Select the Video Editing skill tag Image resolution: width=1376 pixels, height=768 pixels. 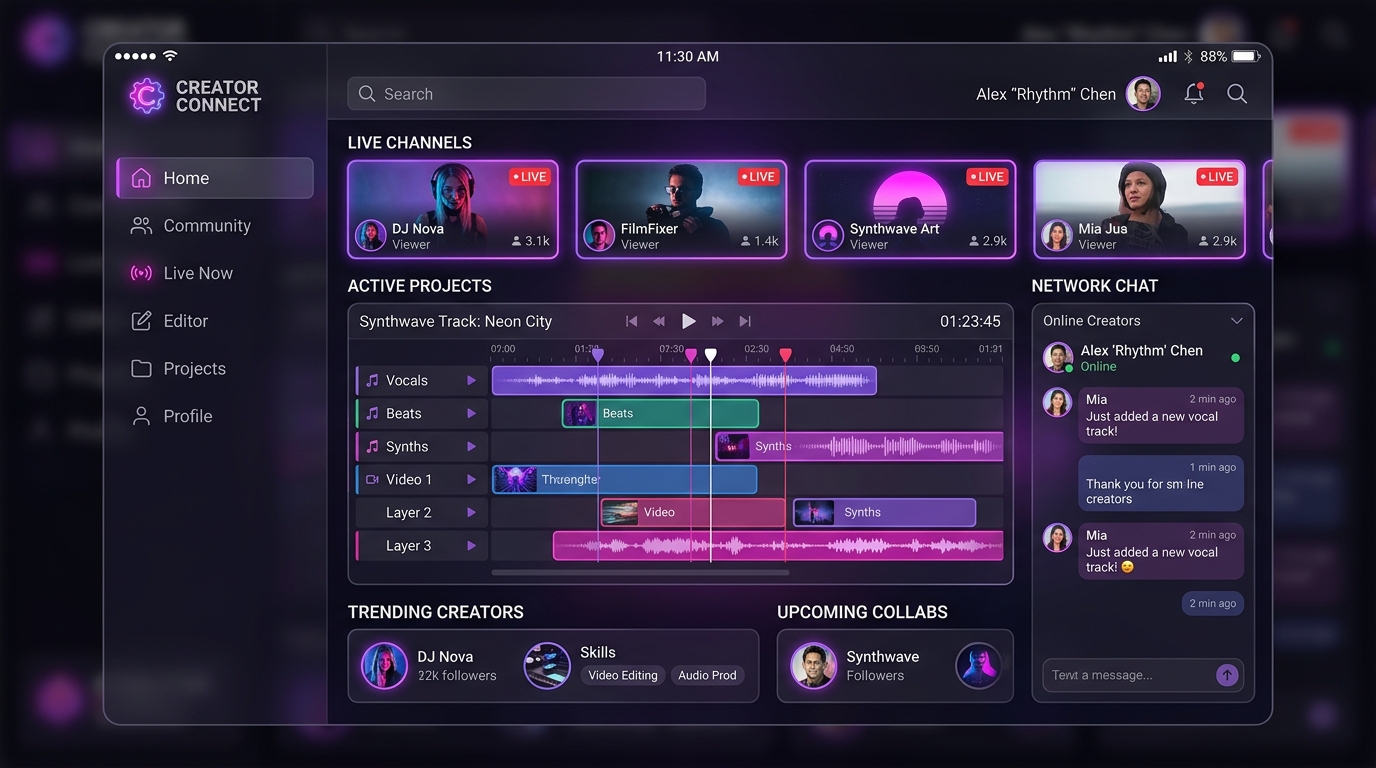pyautogui.click(x=623, y=675)
